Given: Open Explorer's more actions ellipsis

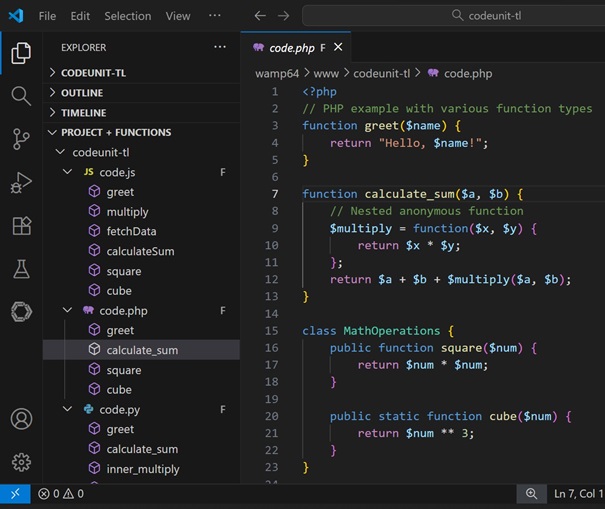Looking at the screenshot, I should pyautogui.click(x=220, y=47).
